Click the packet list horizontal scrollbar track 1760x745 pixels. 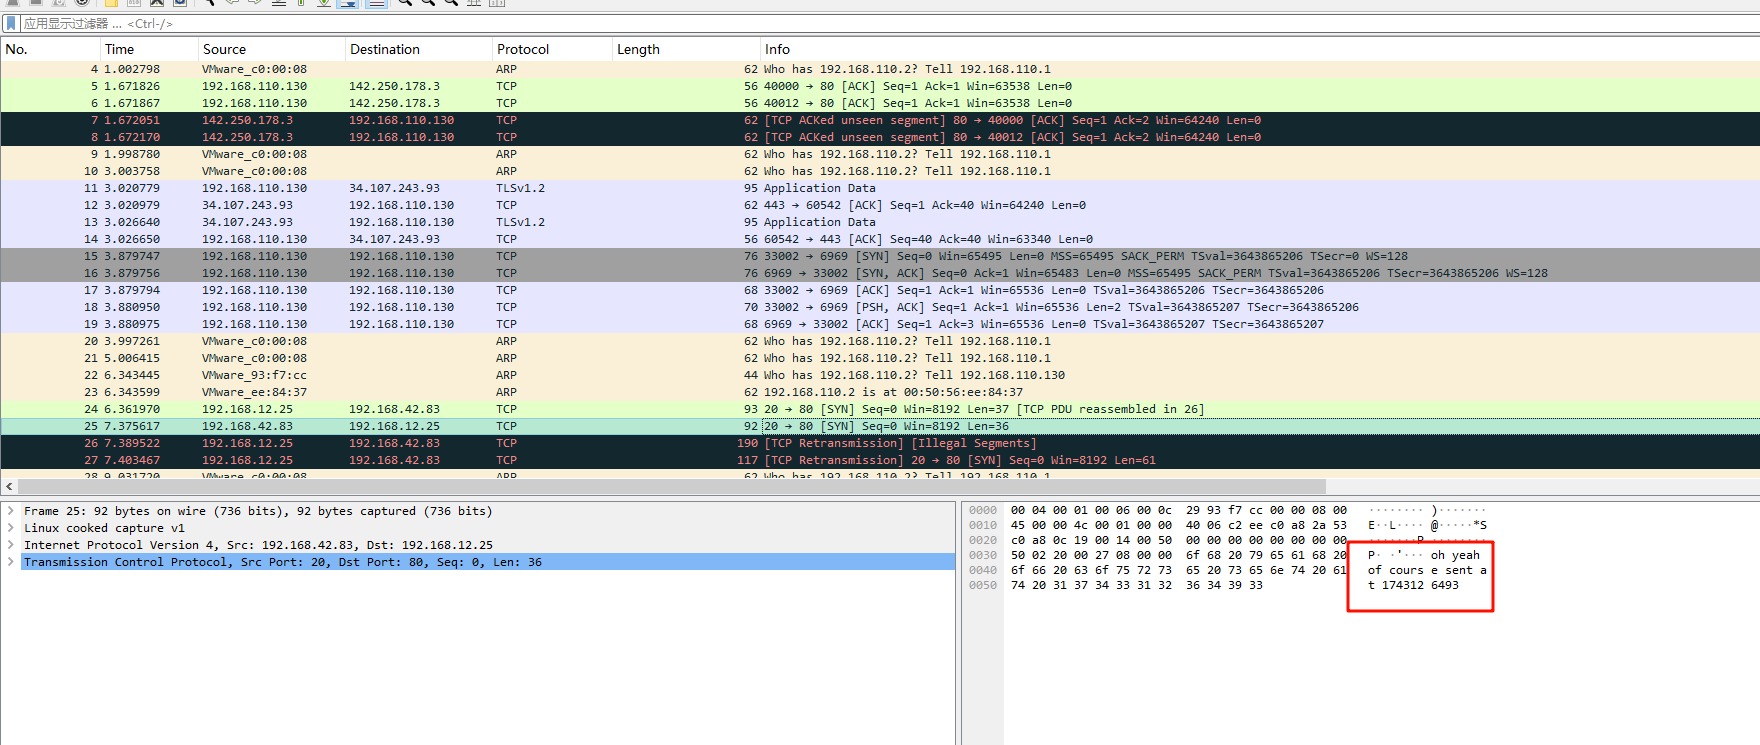coord(1500,487)
